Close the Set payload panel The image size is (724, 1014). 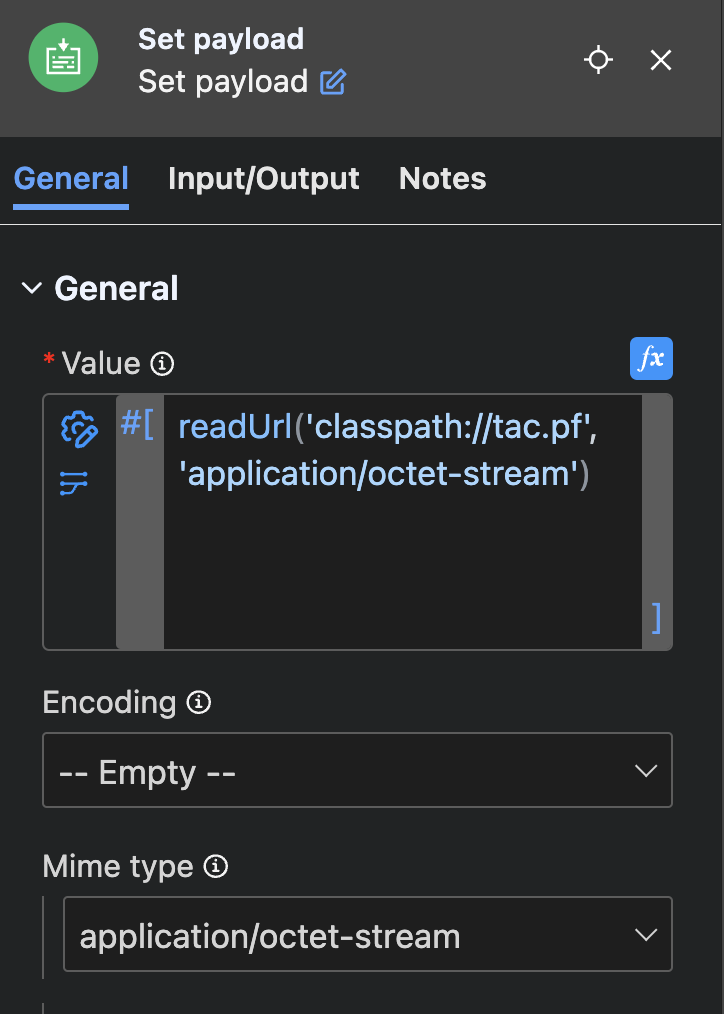(661, 60)
